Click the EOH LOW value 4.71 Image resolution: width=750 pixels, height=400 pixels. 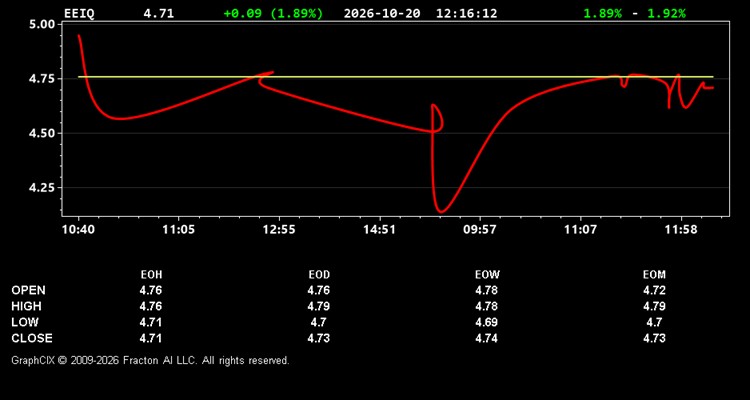pos(151,322)
